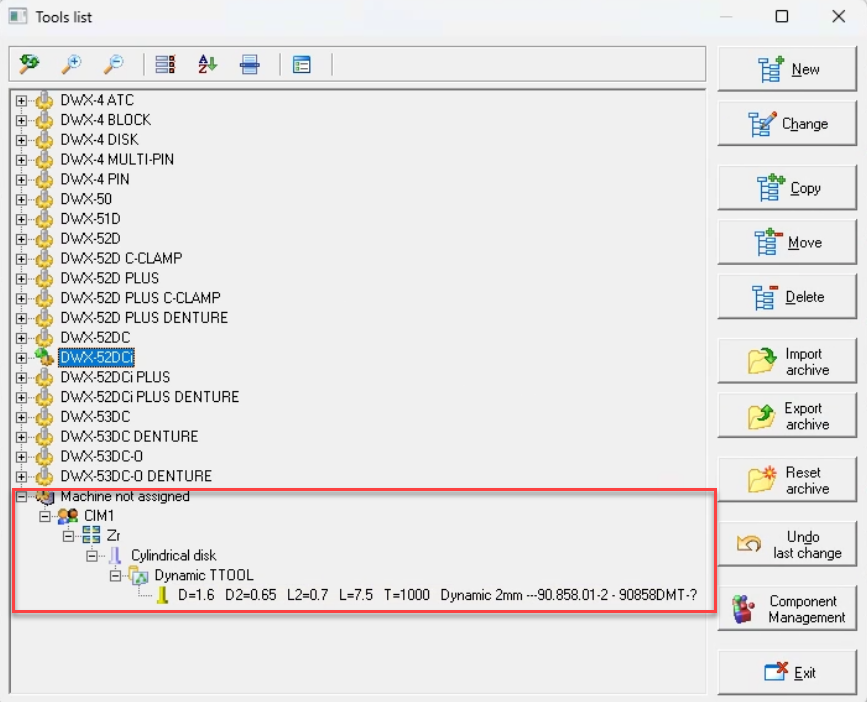867x702 pixels.
Task: Select DWX-52D PLUS DENTURE entry
Action: 144,318
